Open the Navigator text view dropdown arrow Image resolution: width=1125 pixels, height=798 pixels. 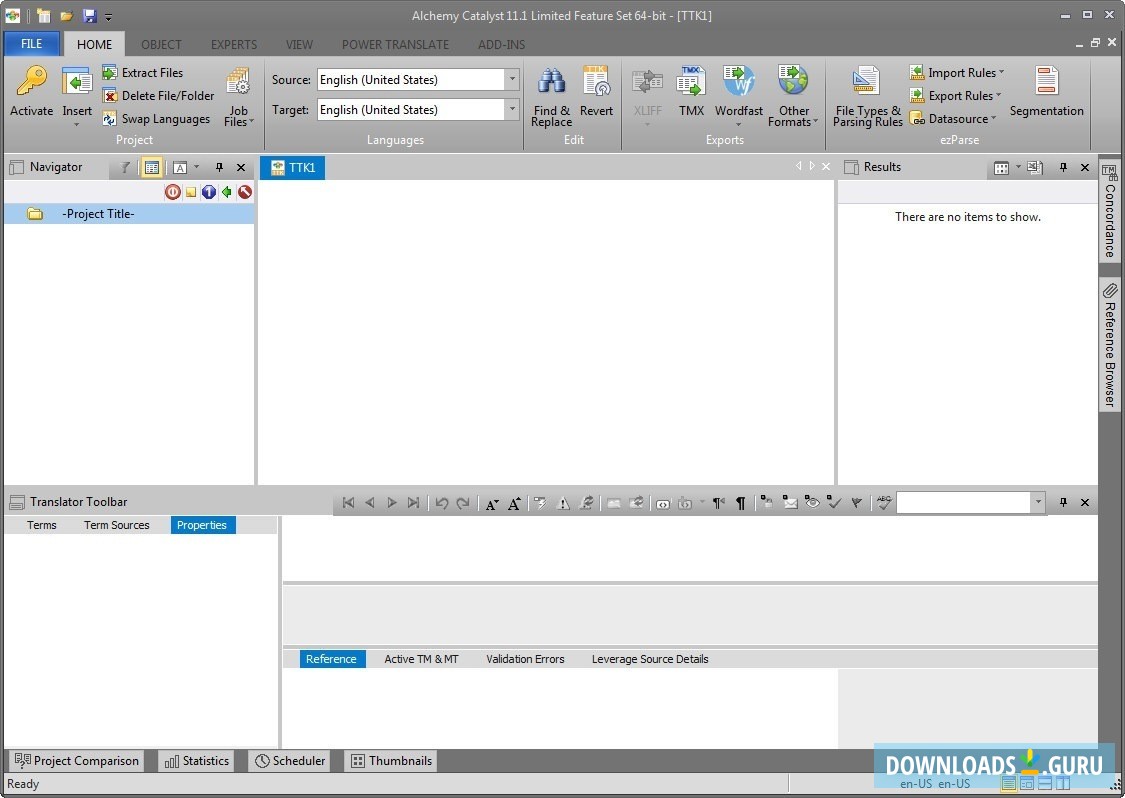pyautogui.click(x=197, y=167)
